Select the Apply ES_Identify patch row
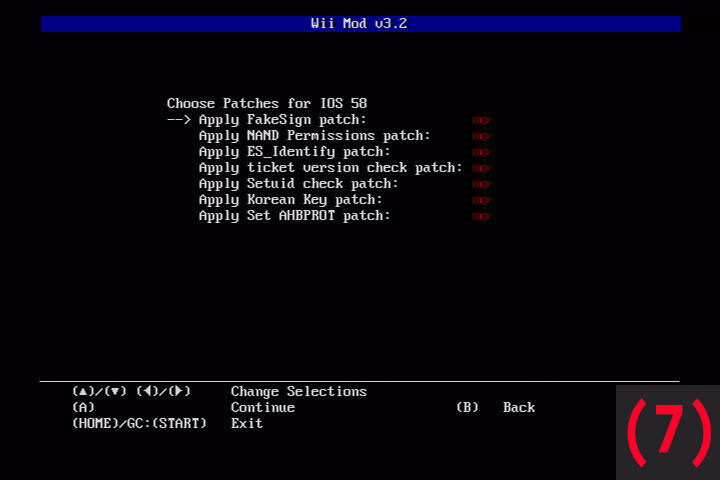 point(294,152)
